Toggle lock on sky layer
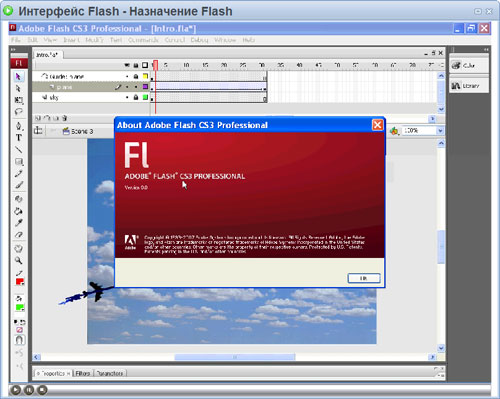The width and height of the screenshot is (500, 399). tap(136, 97)
